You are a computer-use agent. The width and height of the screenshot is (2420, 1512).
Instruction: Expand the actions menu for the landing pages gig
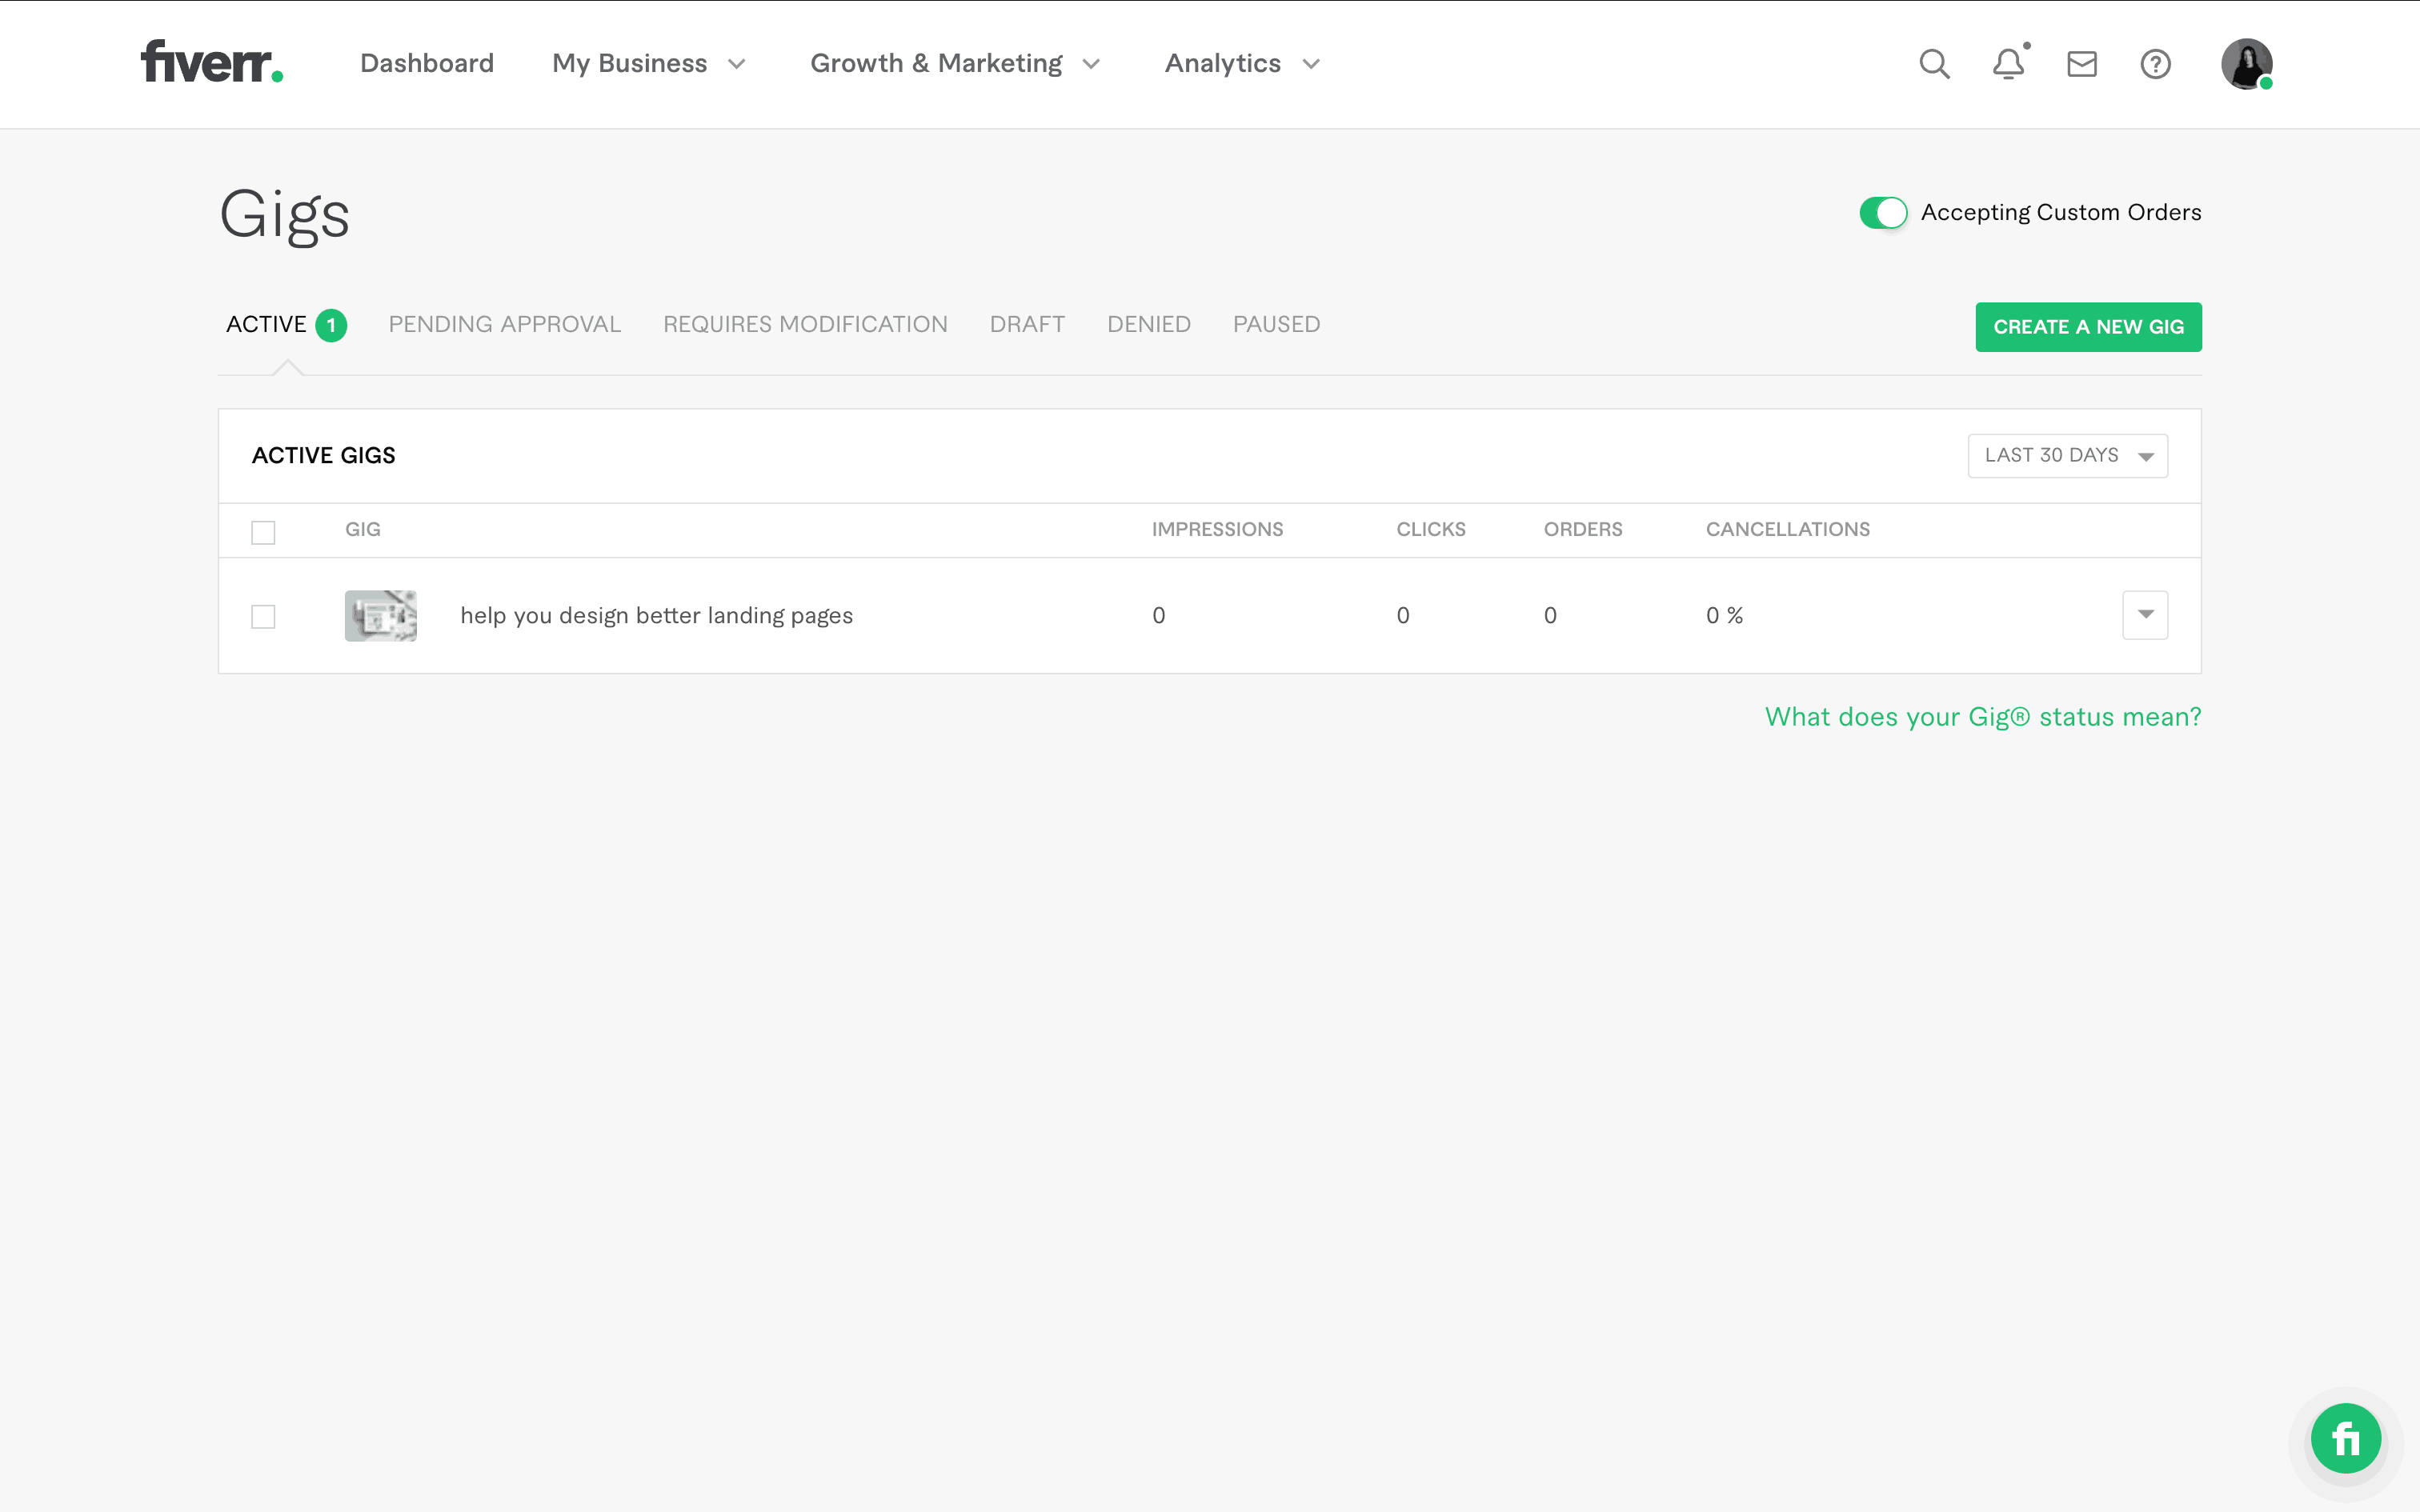pos(2145,614)
